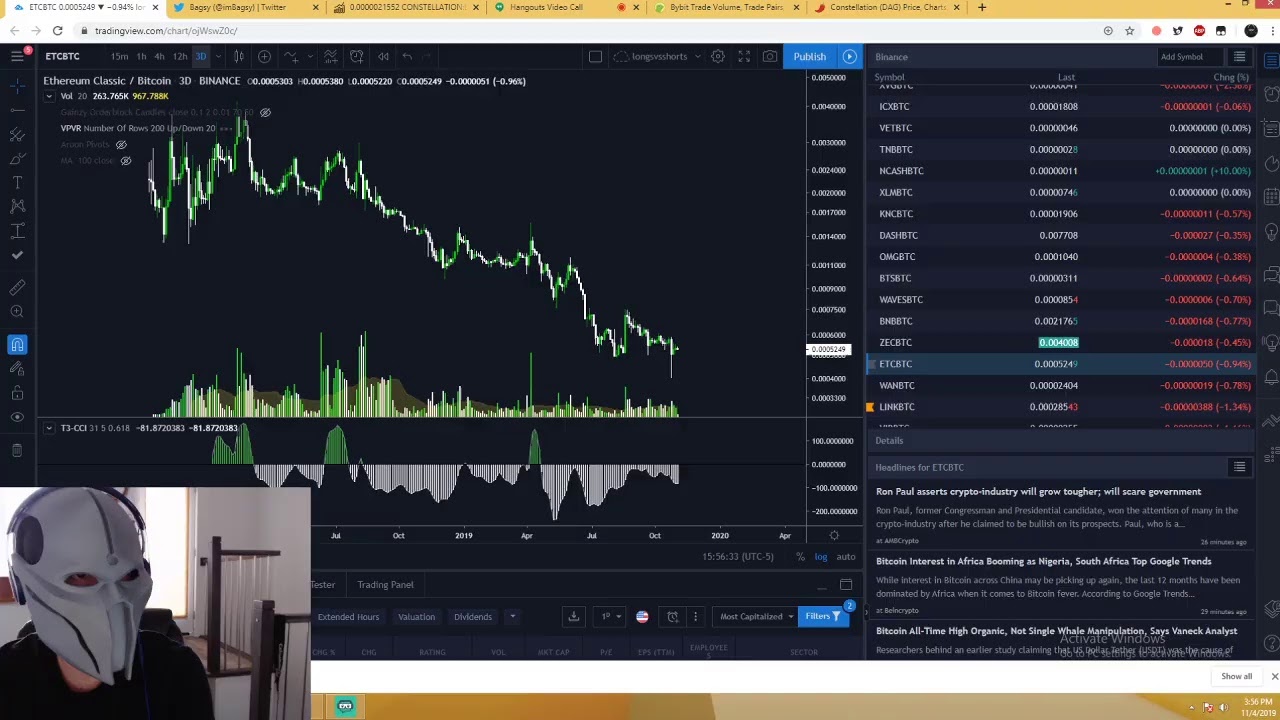Open the create alert clock icon

pyautogui.click(x=356, y=56)
